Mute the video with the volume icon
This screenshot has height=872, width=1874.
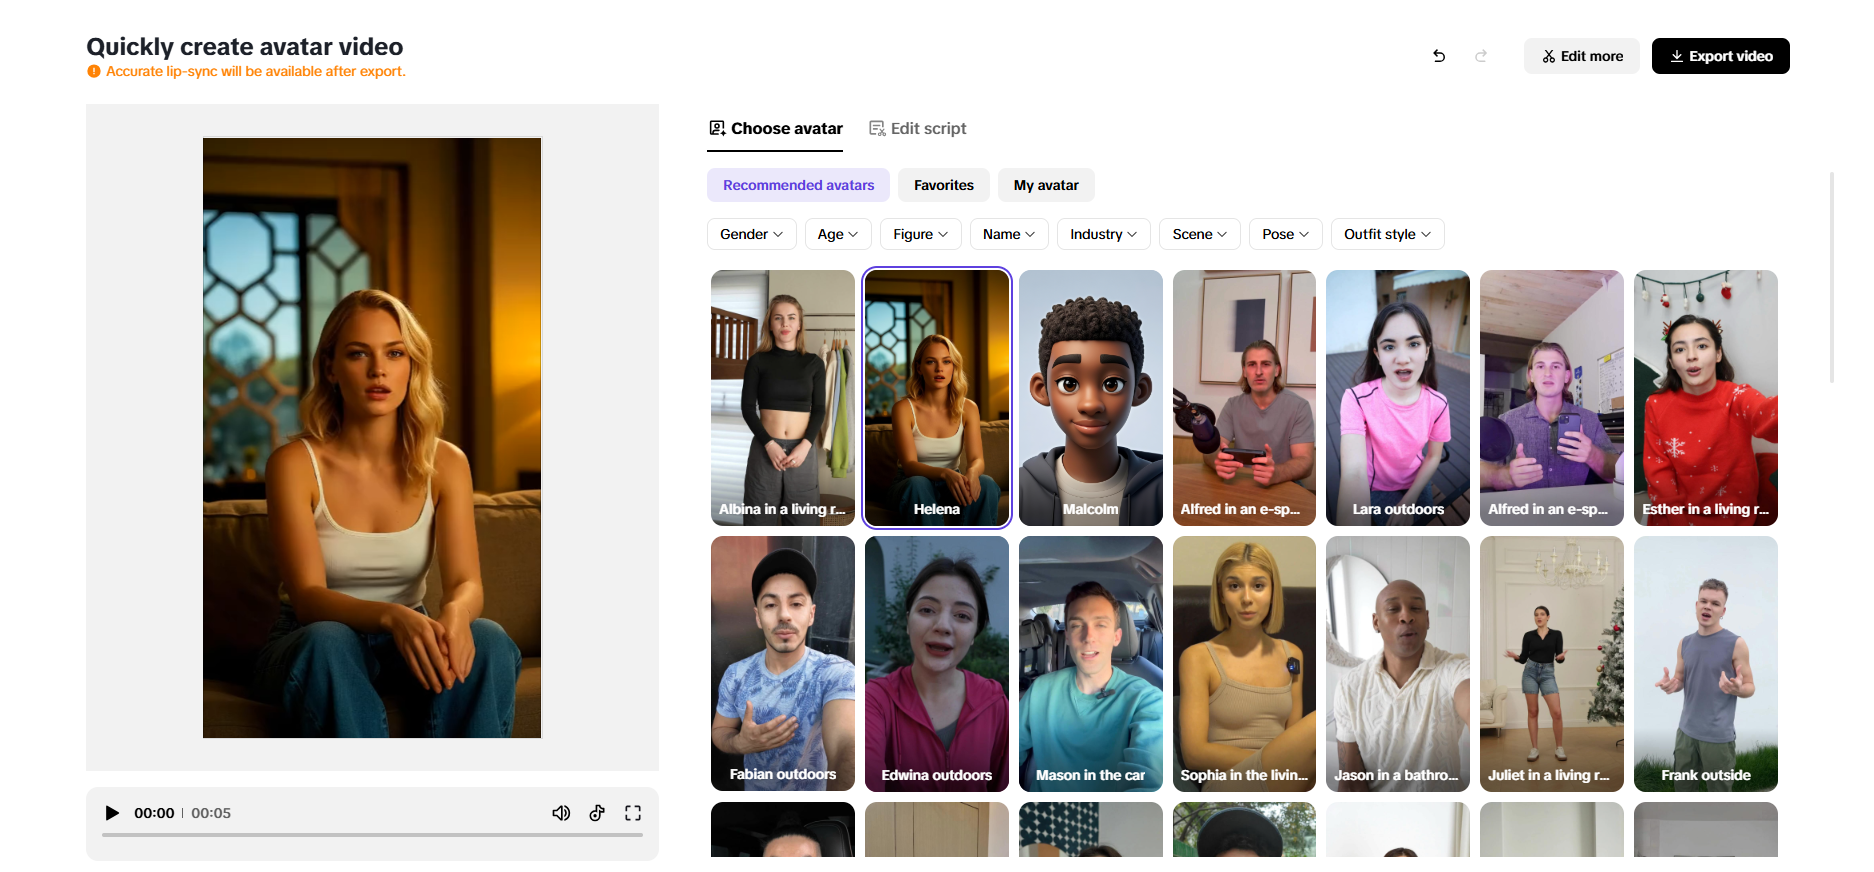561,813
